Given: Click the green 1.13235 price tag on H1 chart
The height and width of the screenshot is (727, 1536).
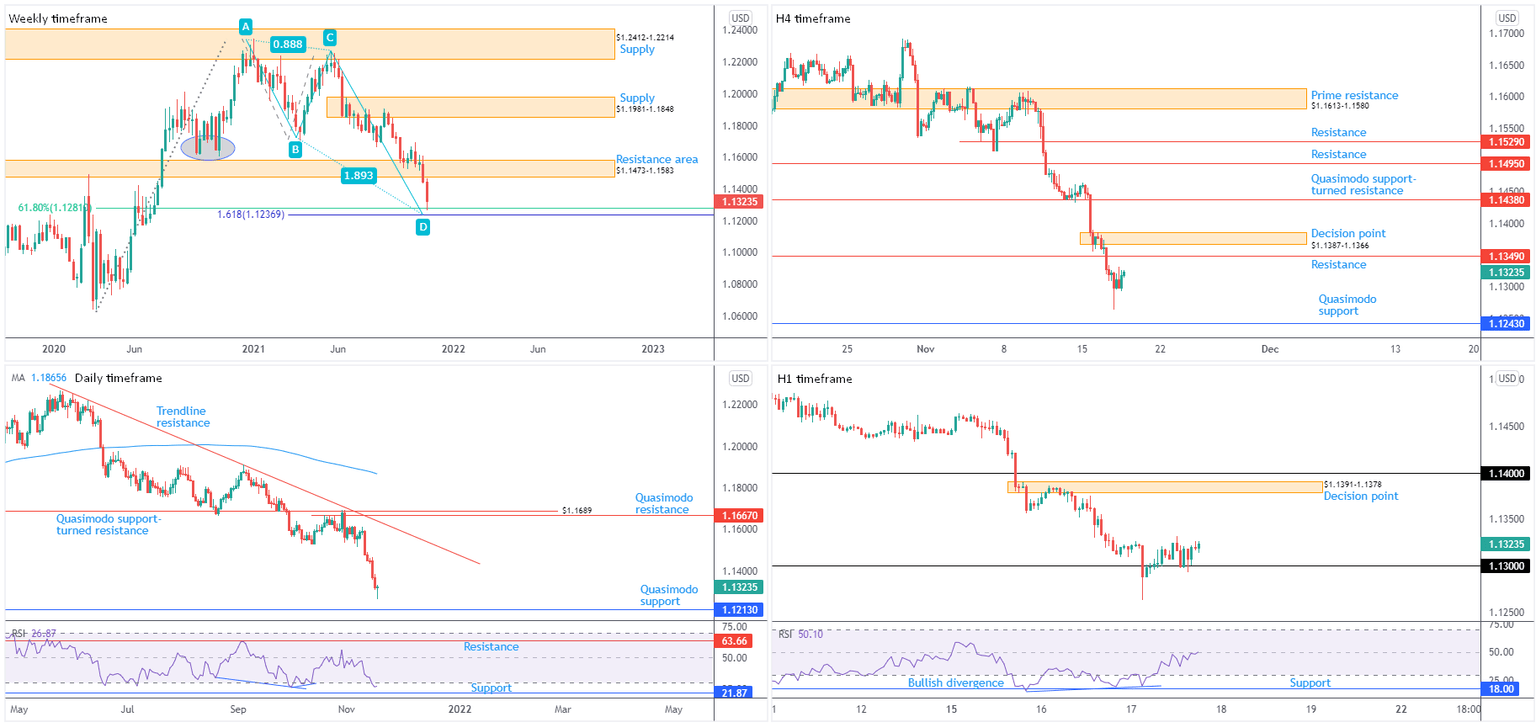Looking at the screenshot, I should [x=1505, y=544].
